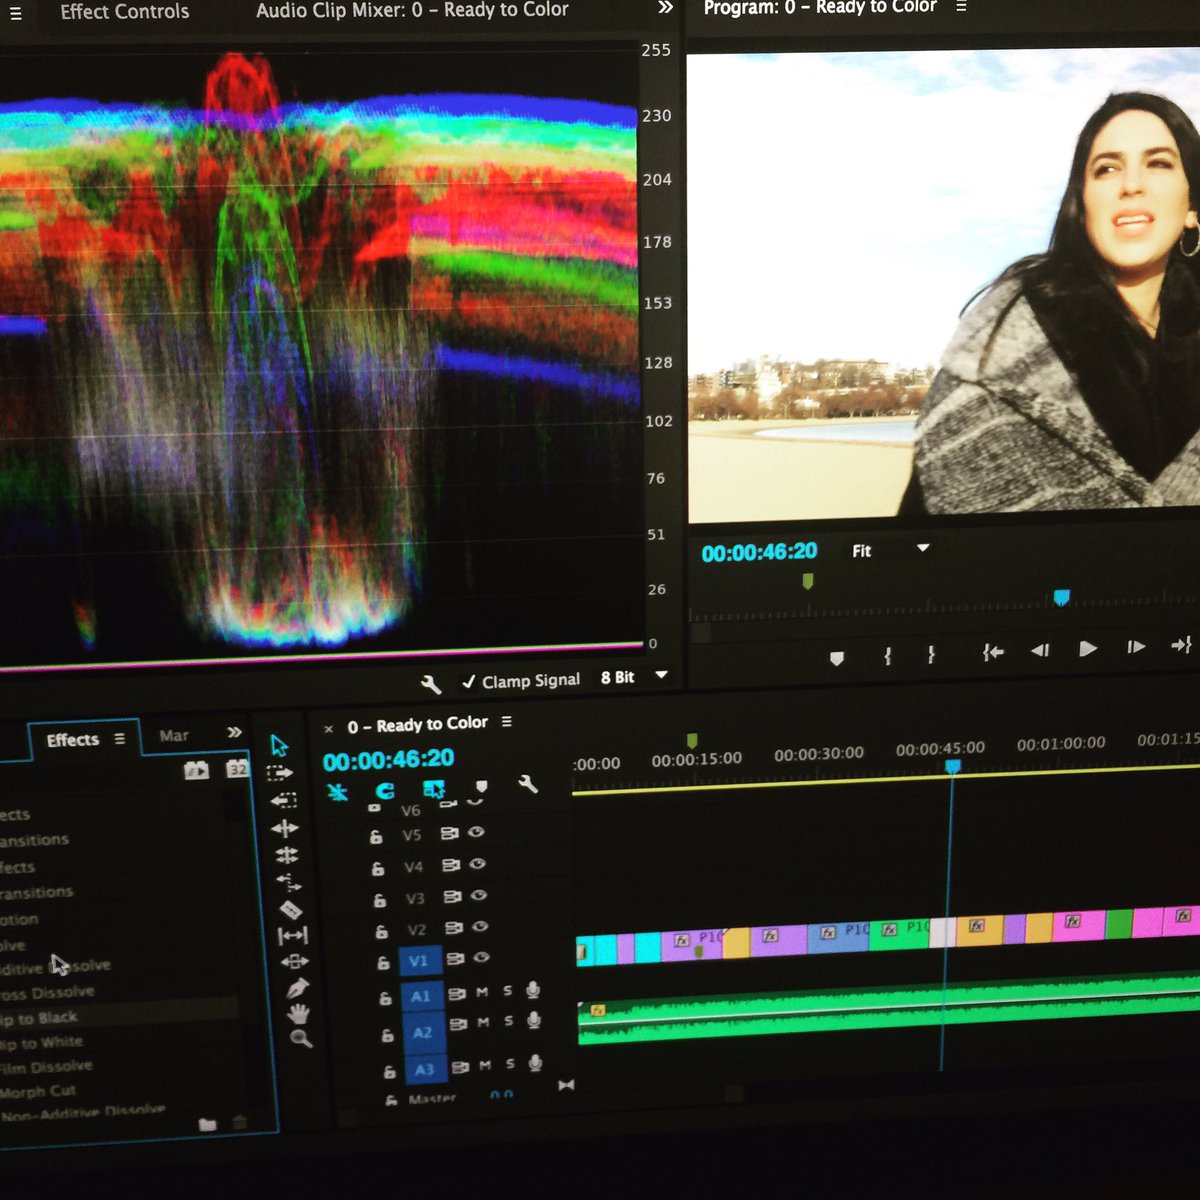Image resolution: width=1200 pixels, height=1200 pixels.
Task: Toggle Clamp Signal checkbox
Action: [x=468, y=682]
